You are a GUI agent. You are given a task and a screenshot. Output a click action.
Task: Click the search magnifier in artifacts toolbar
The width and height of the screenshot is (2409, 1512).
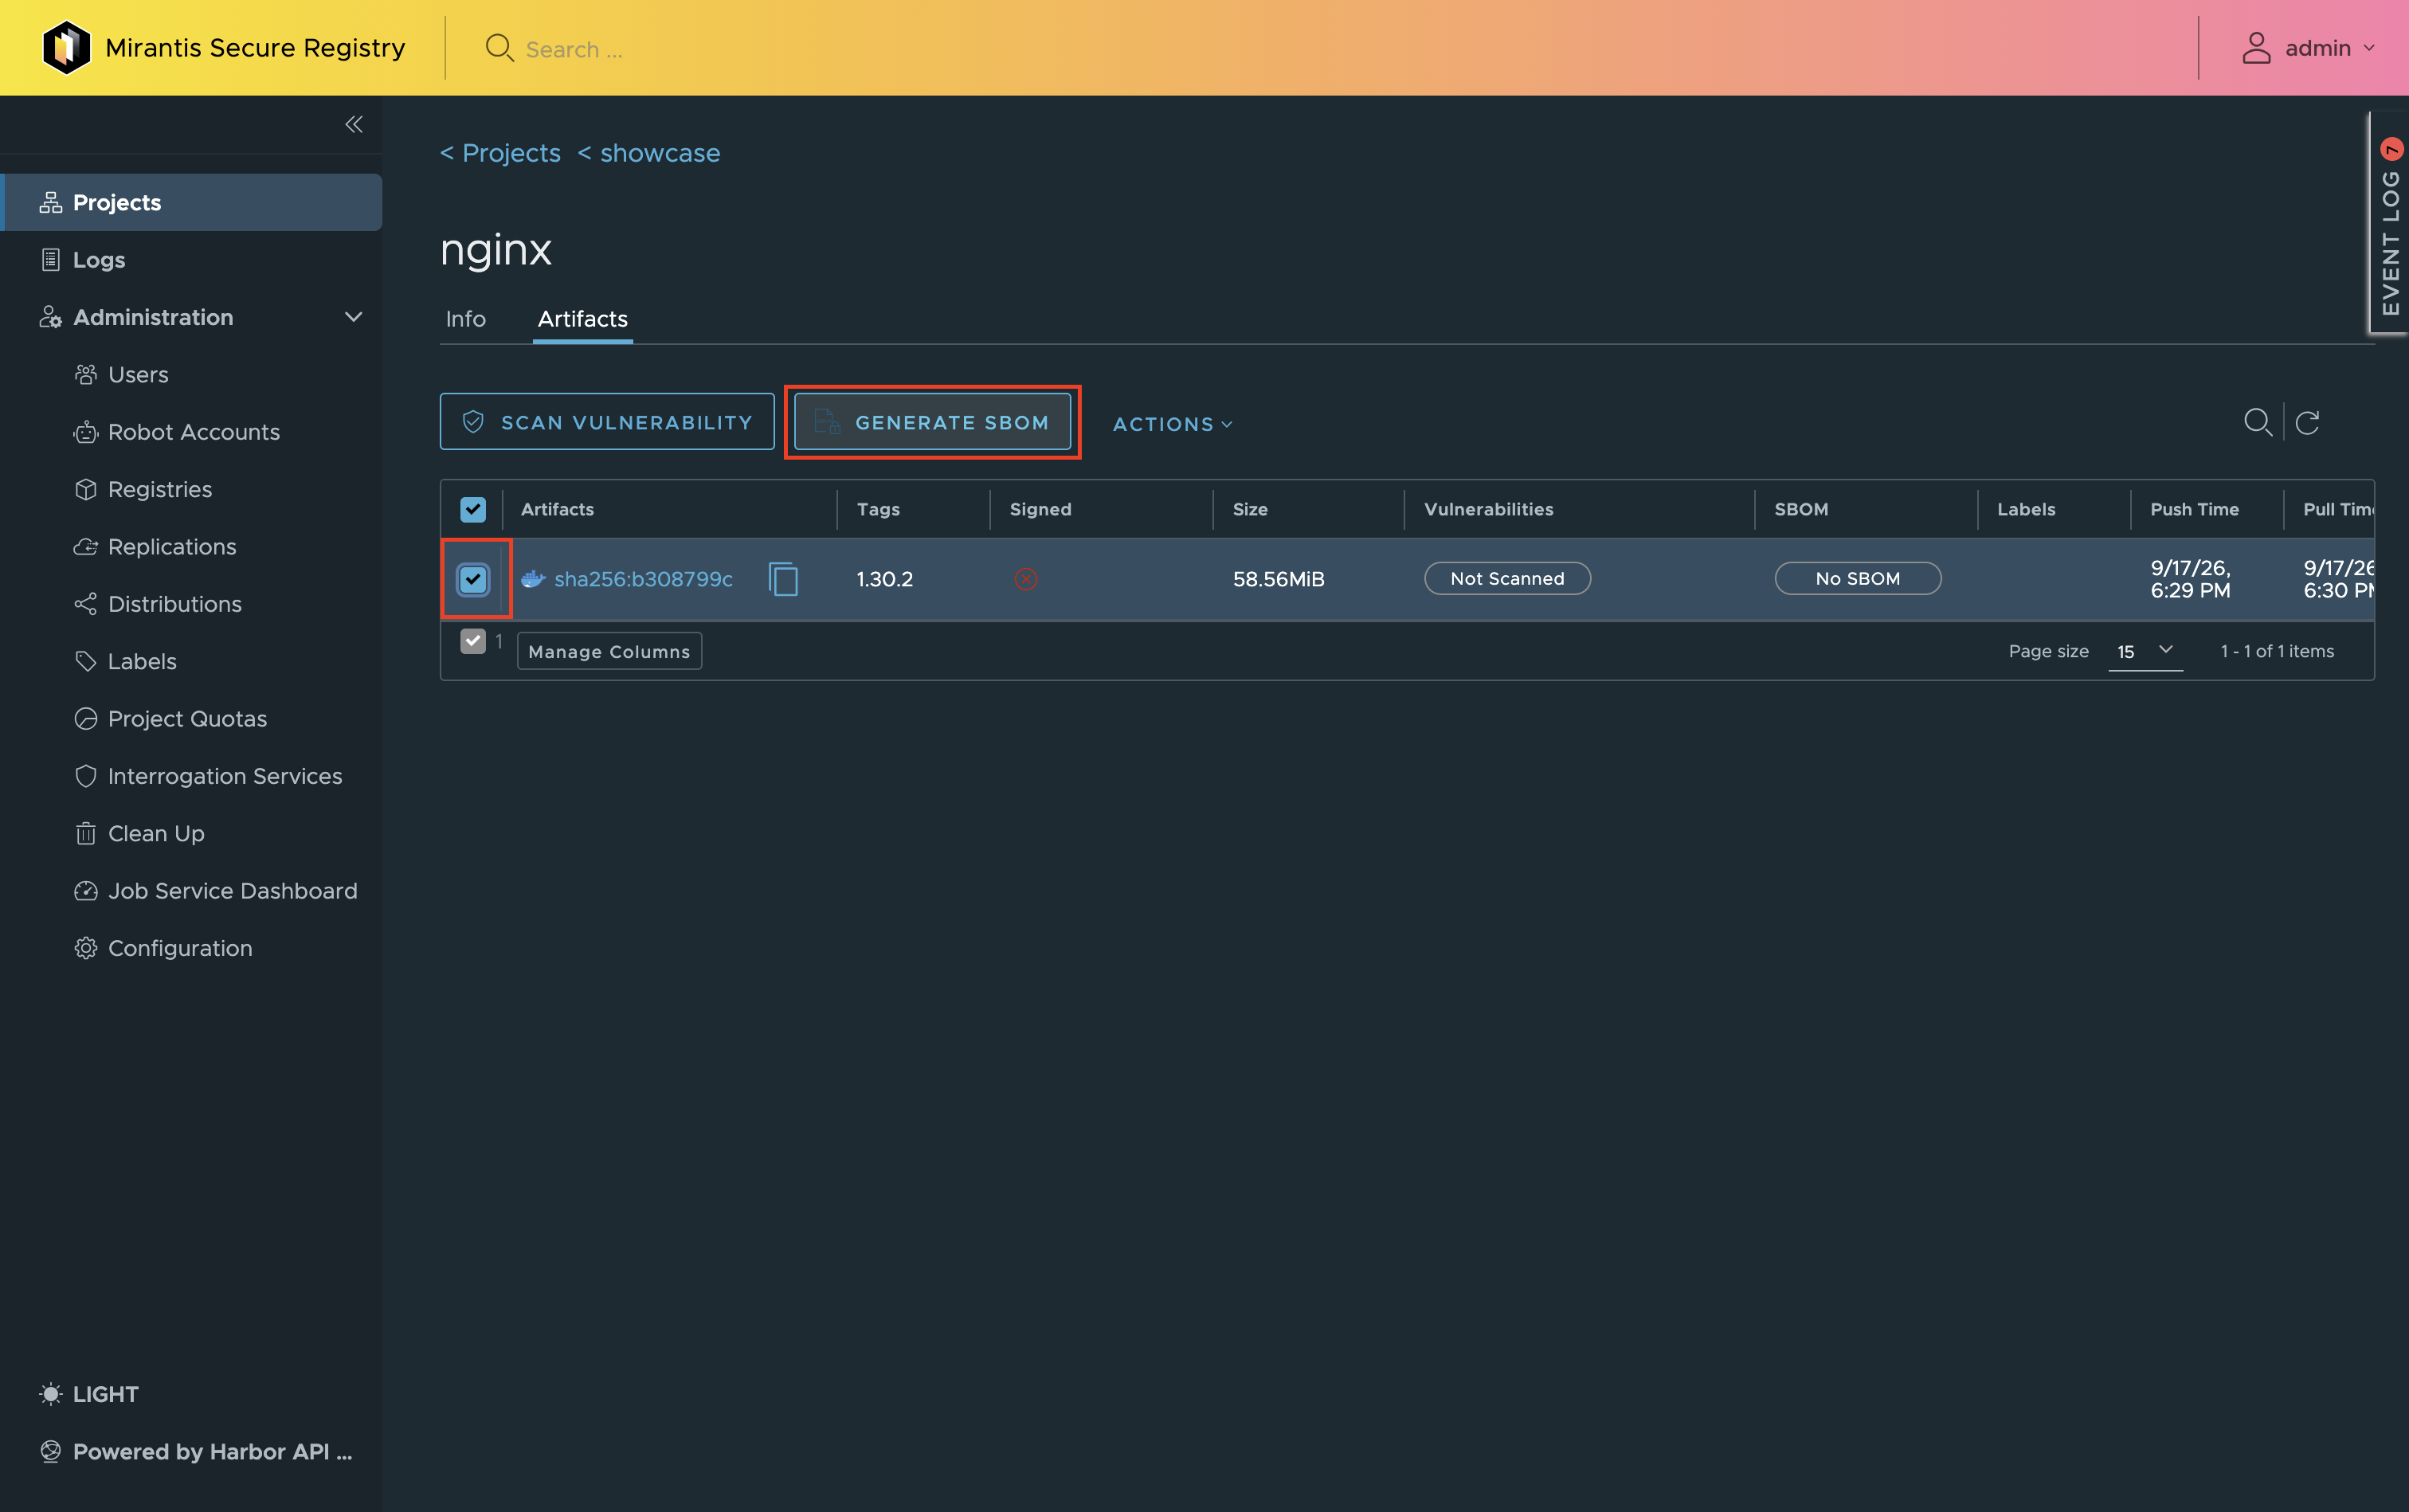[2257, 422]
